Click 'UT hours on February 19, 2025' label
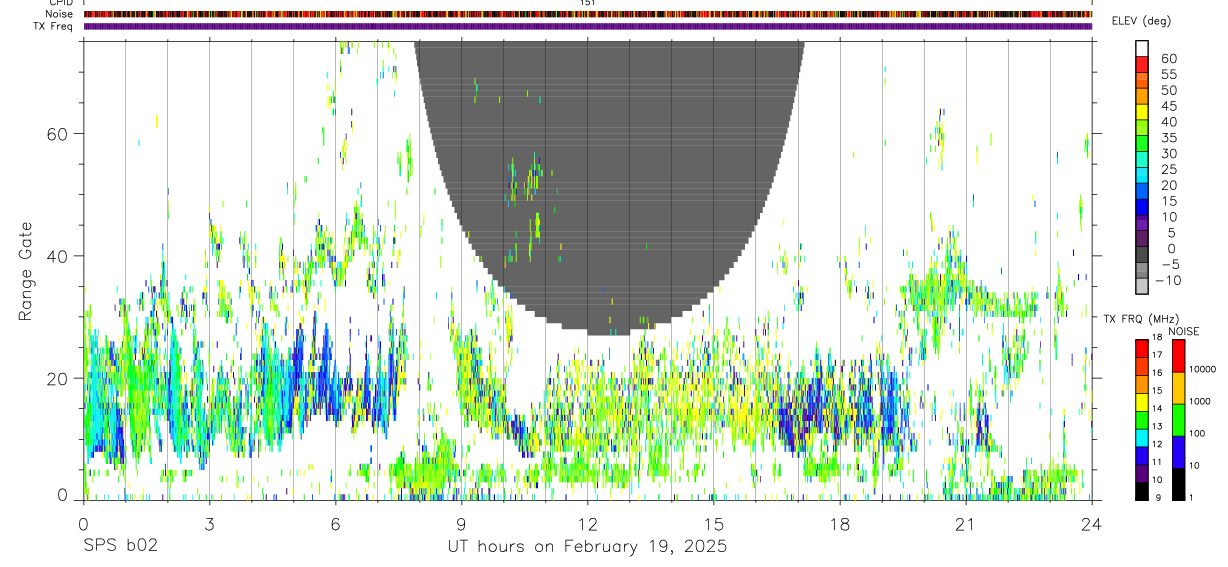This screenshot has height=567, width=1228. tap(587, 548)
